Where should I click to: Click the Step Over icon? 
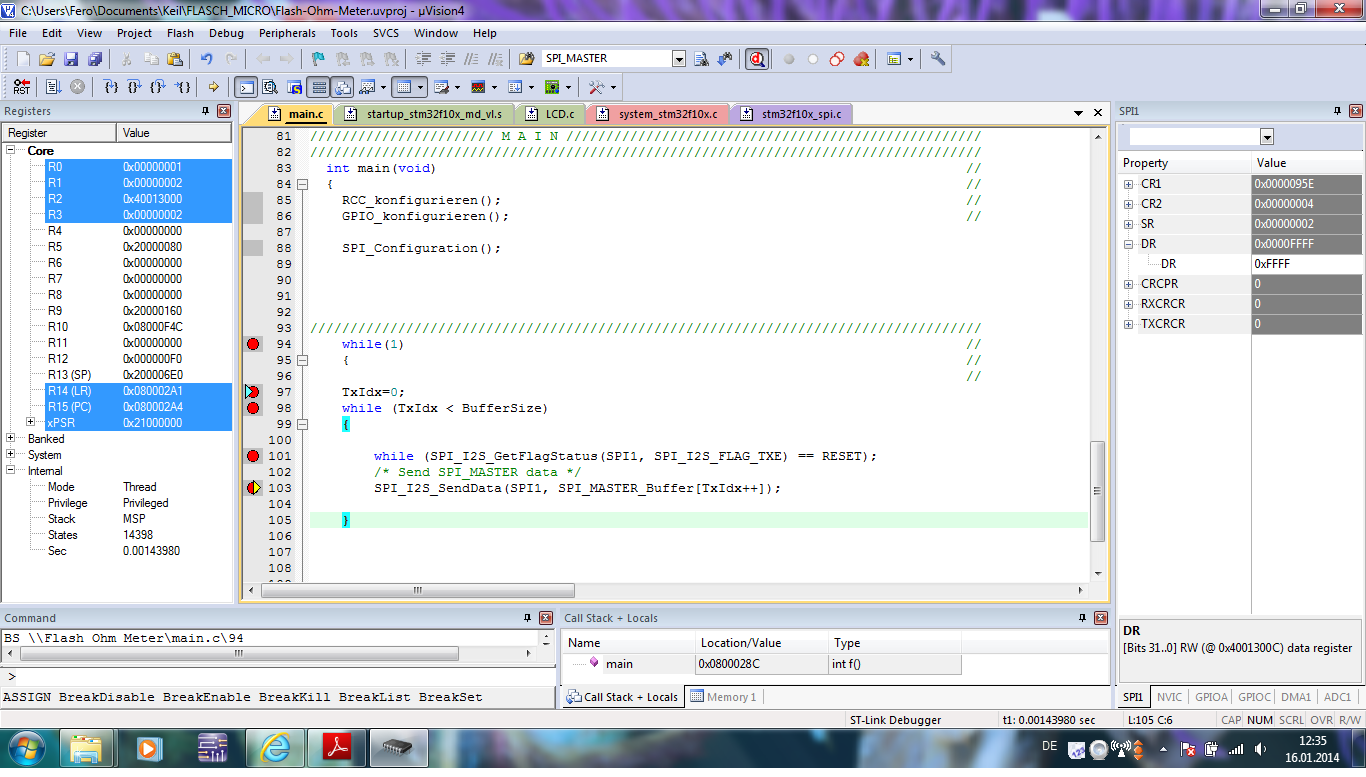click(x=134, y=87)
